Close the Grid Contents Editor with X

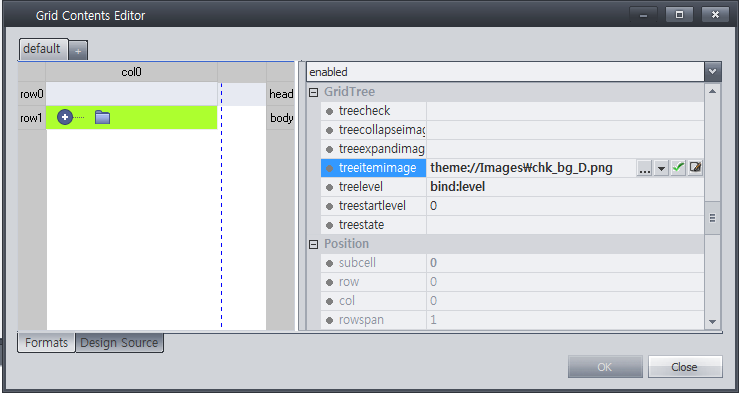pos(715,15)
